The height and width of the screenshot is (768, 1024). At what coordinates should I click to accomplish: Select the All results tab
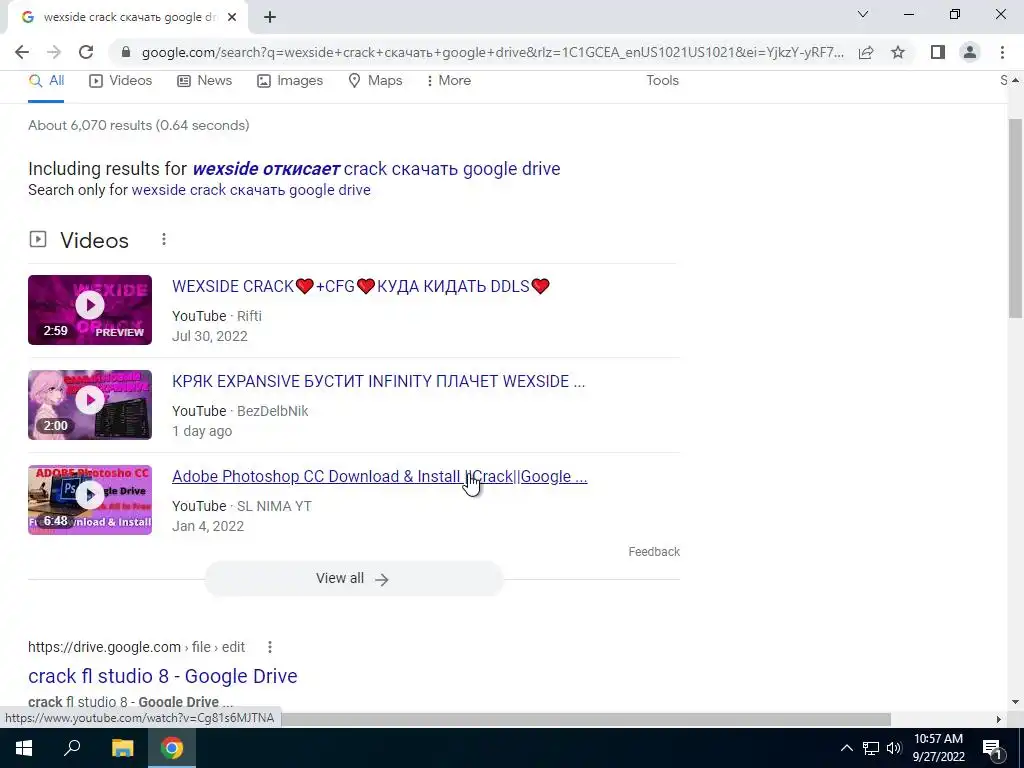point(46,80)
